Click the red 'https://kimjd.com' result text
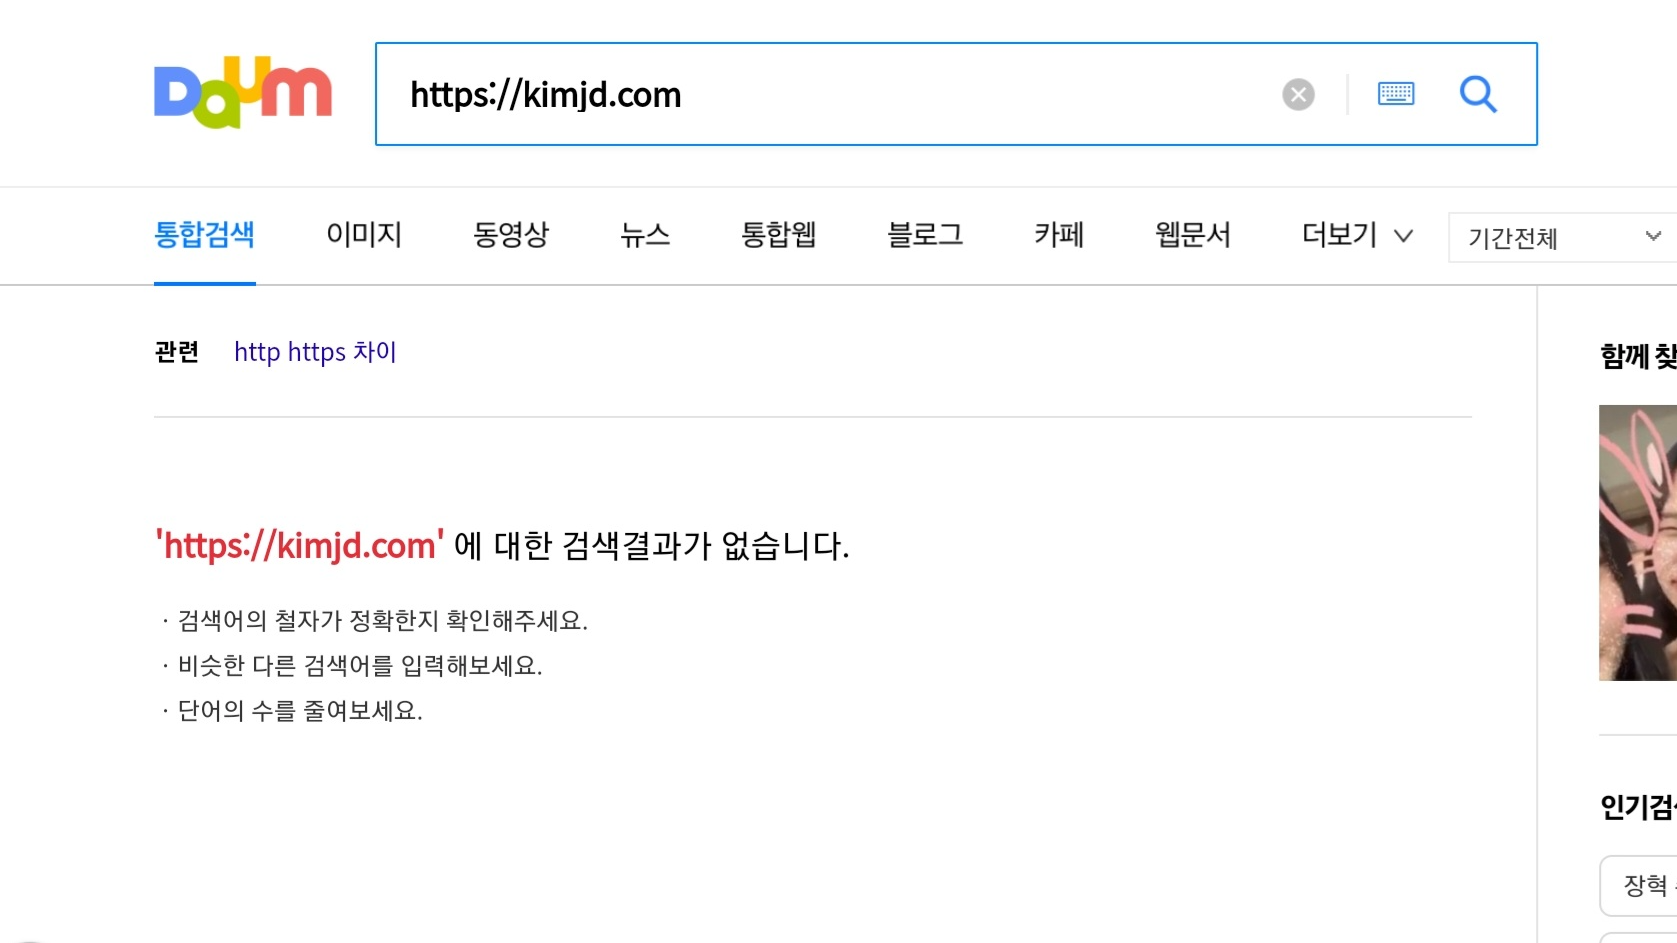The width and height of the screenshot is (1677, 943). (298, 545)
